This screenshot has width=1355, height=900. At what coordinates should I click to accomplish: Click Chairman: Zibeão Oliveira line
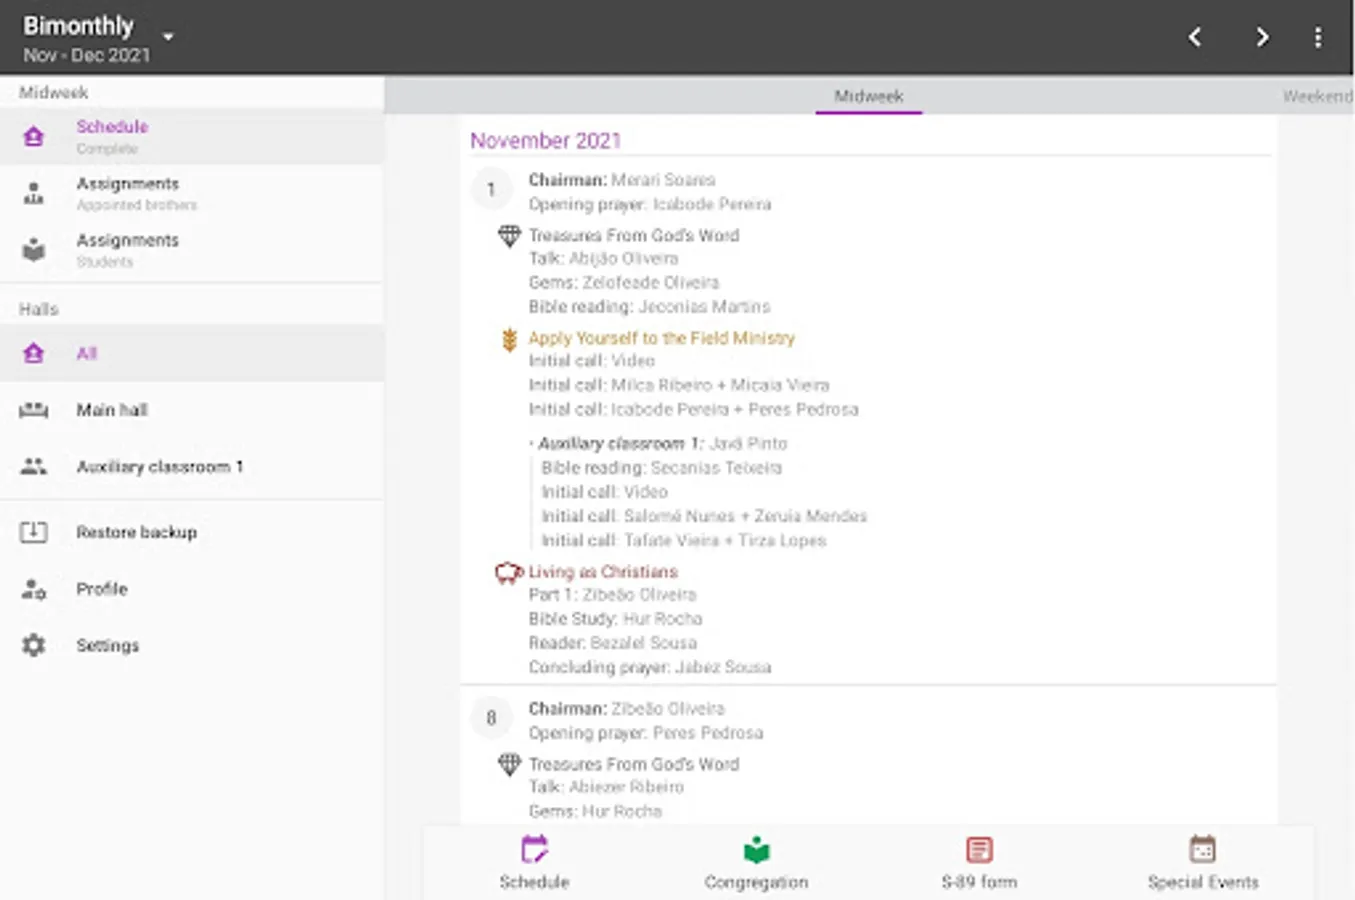coord(626,709)
